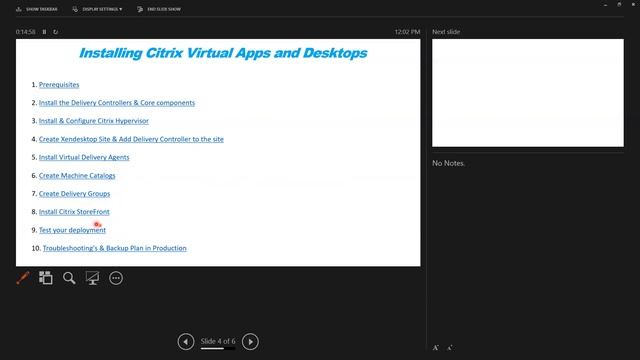Go to the previous slide
This screenshot has width=640, height=360.
(186, 342)
